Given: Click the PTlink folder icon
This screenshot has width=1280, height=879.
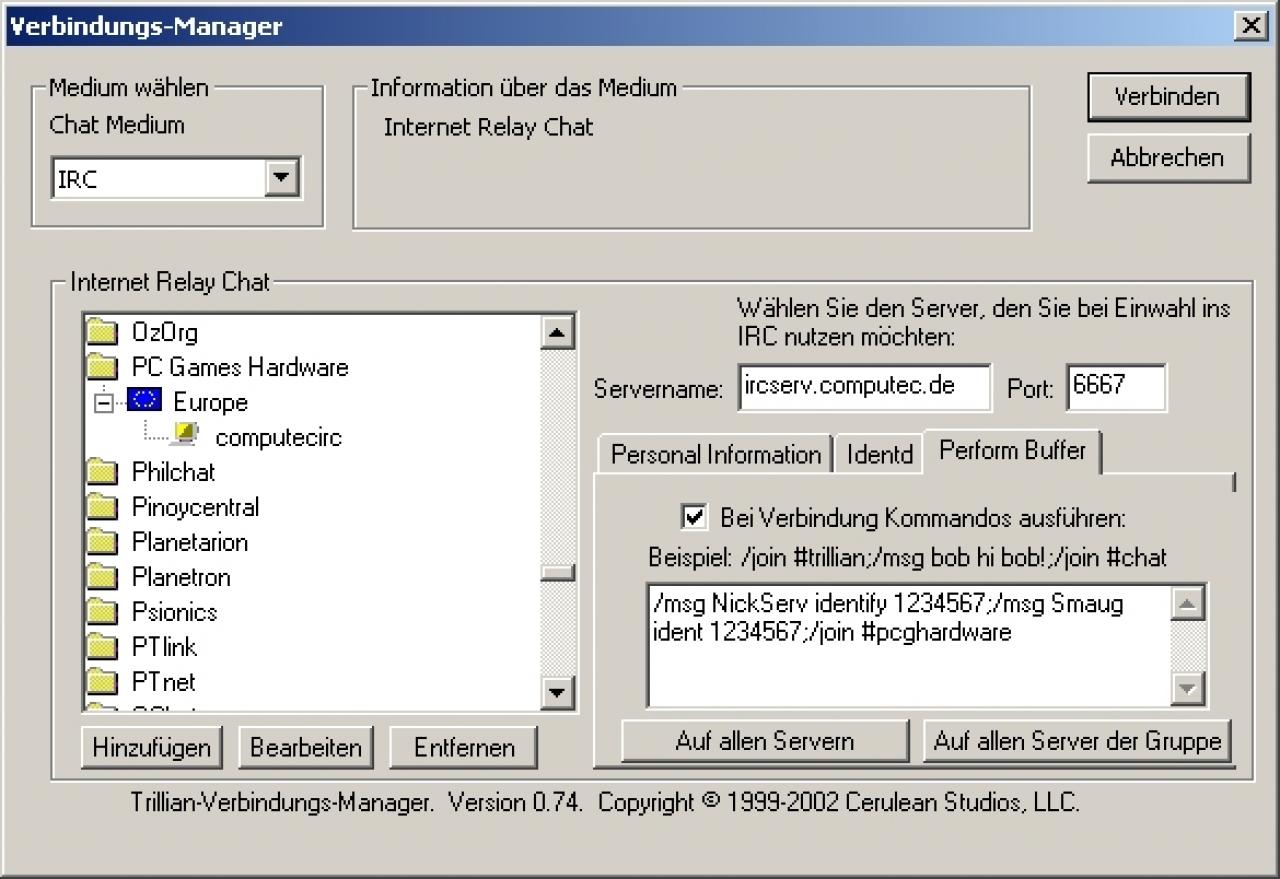Looking at the screenshot, I should tap(101, 647).
